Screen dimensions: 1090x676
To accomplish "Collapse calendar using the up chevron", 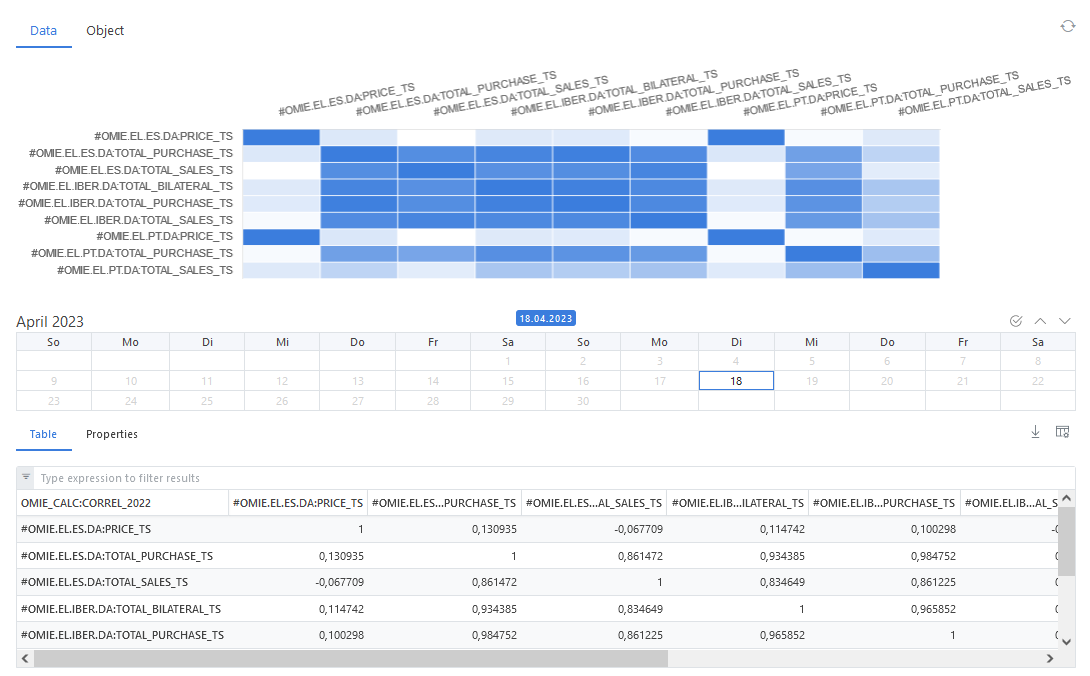I will (x=1040, y=321).
